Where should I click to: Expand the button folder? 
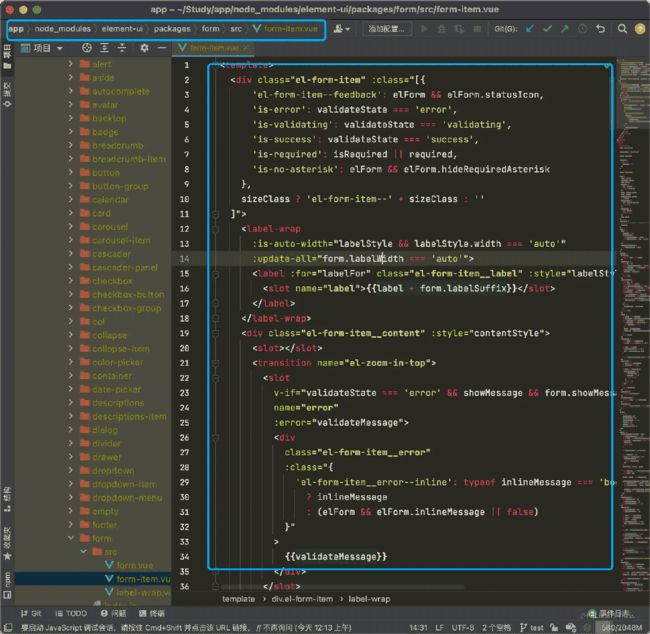point(70,172)
